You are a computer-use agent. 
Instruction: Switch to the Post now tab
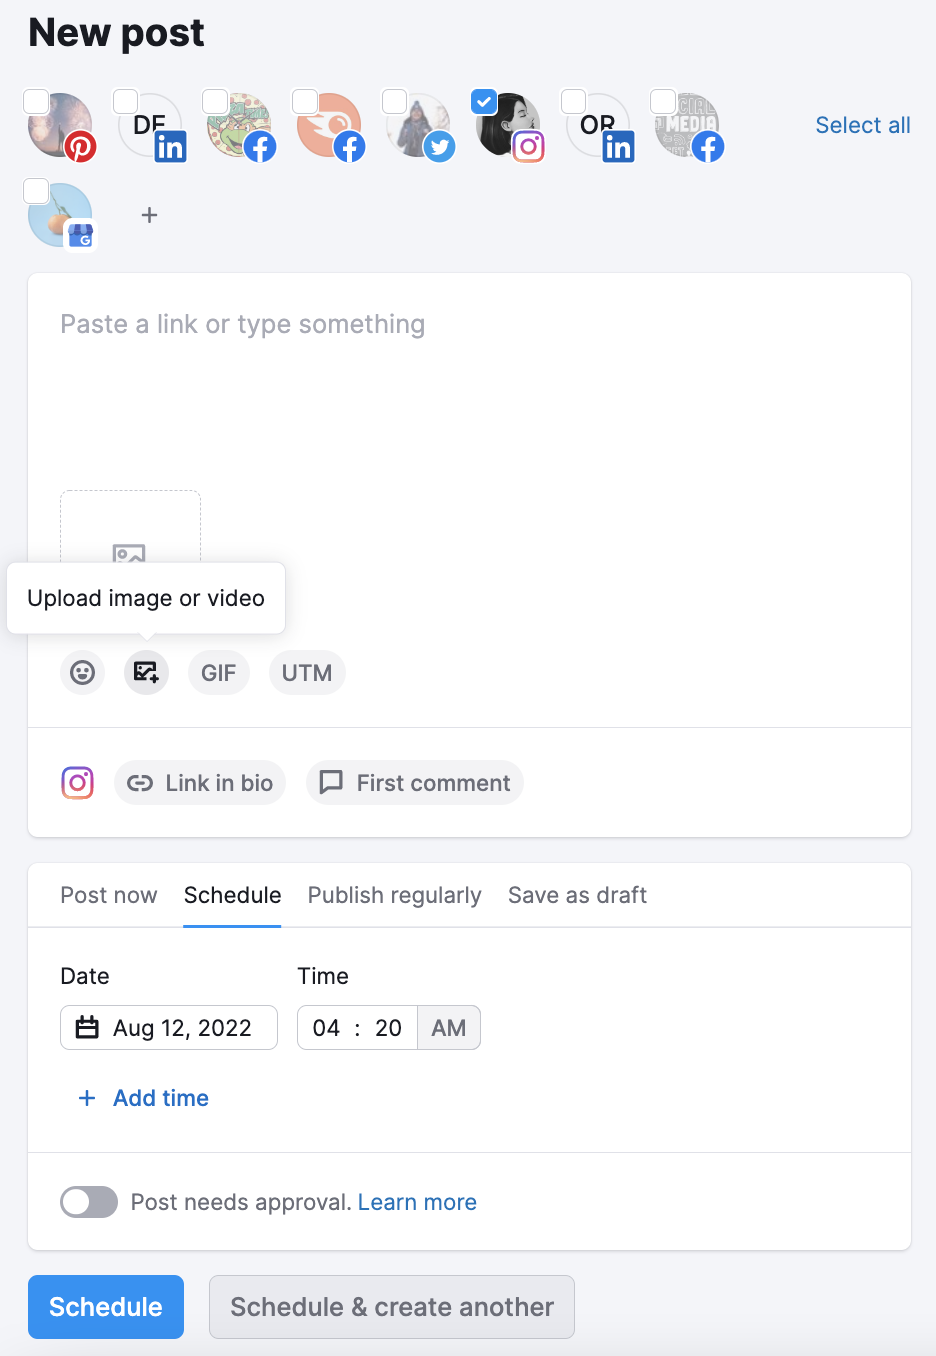pos(108,895)
